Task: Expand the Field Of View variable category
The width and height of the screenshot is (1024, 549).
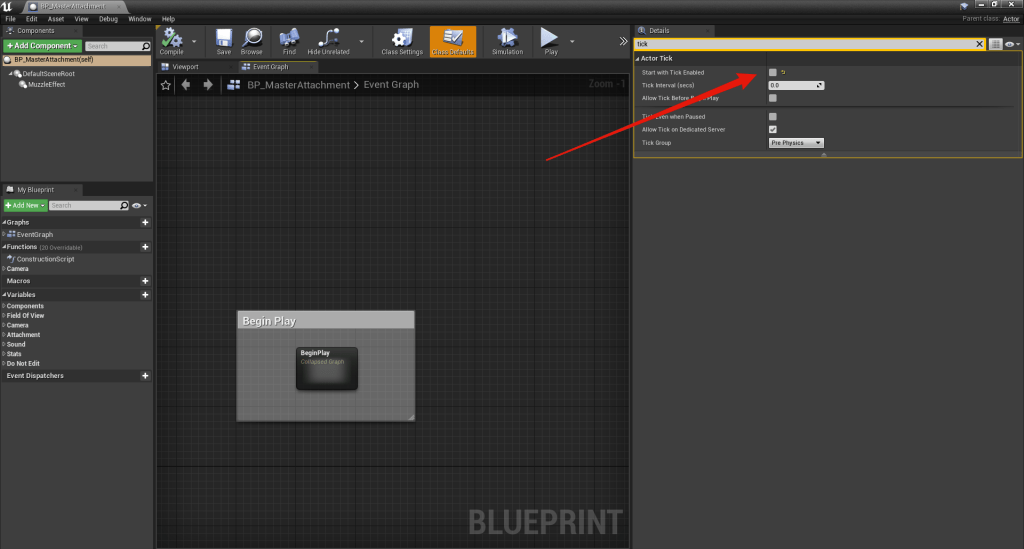Action: tap(25, 315)
